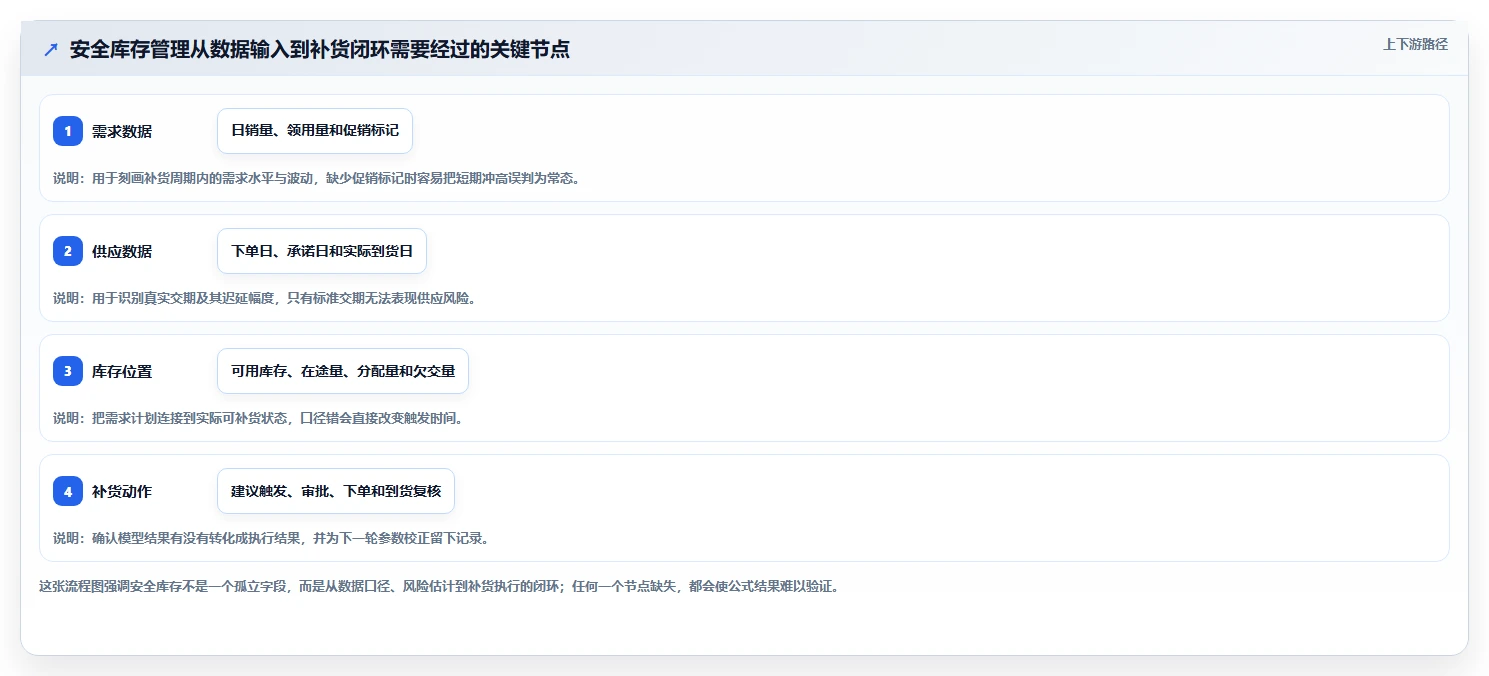Viewport: 1489px width, 676px height.
Task: Select the 可用库存、在途量、分配量和欠交量 chip
Action: coord(343,371)
